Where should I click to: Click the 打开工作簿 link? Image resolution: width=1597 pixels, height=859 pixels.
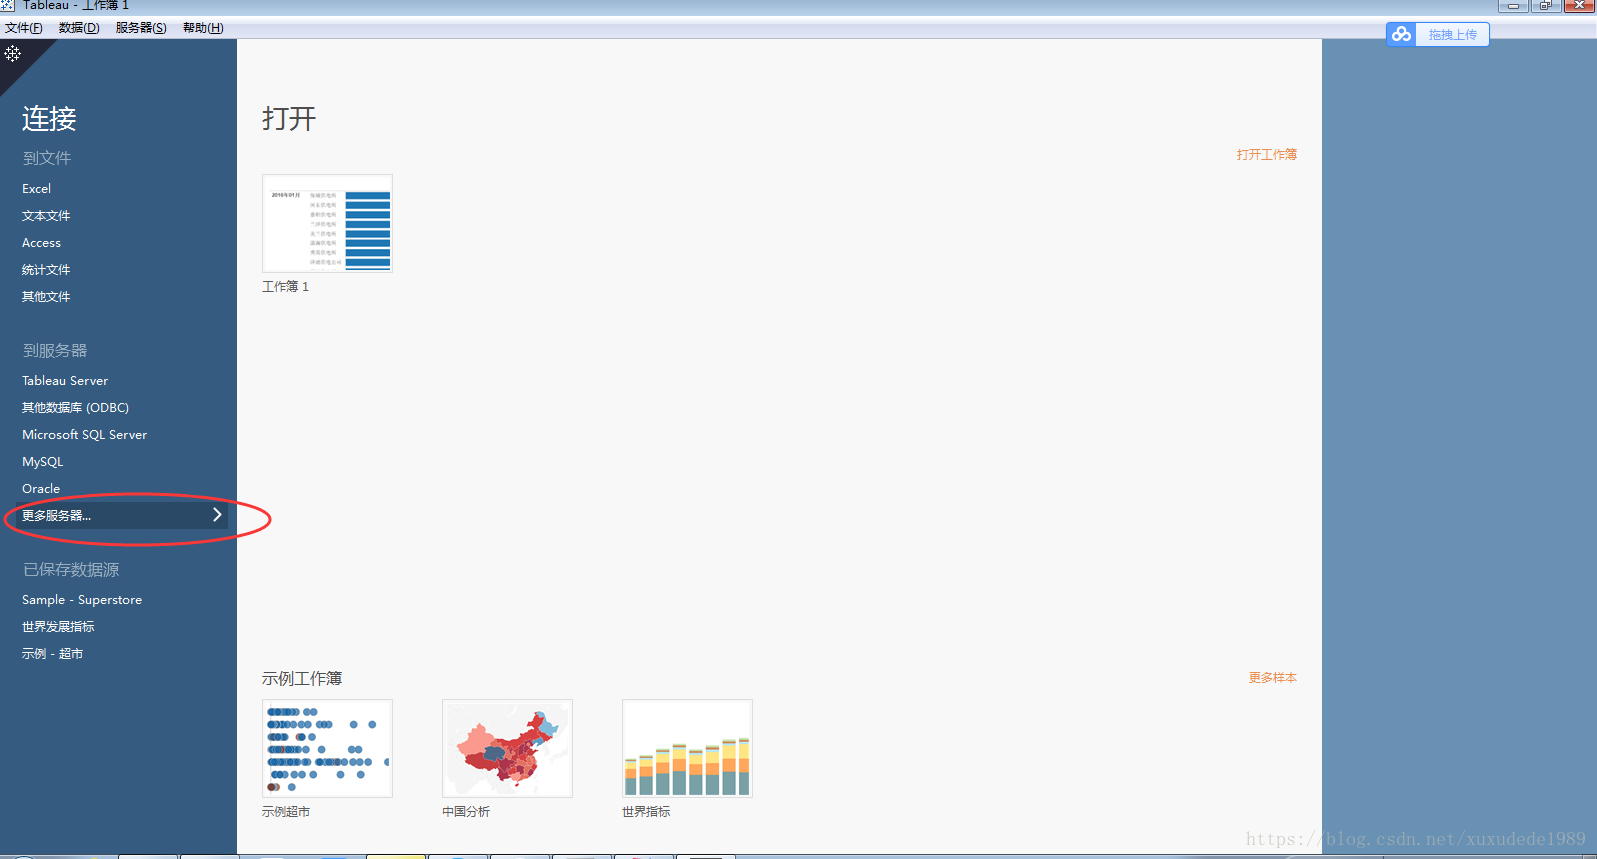click(1266, 155)
